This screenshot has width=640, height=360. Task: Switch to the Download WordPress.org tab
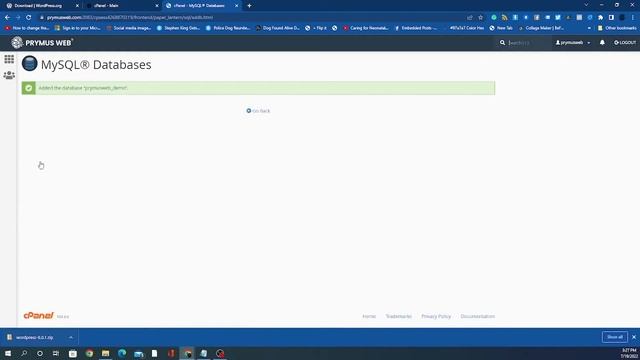38,6
